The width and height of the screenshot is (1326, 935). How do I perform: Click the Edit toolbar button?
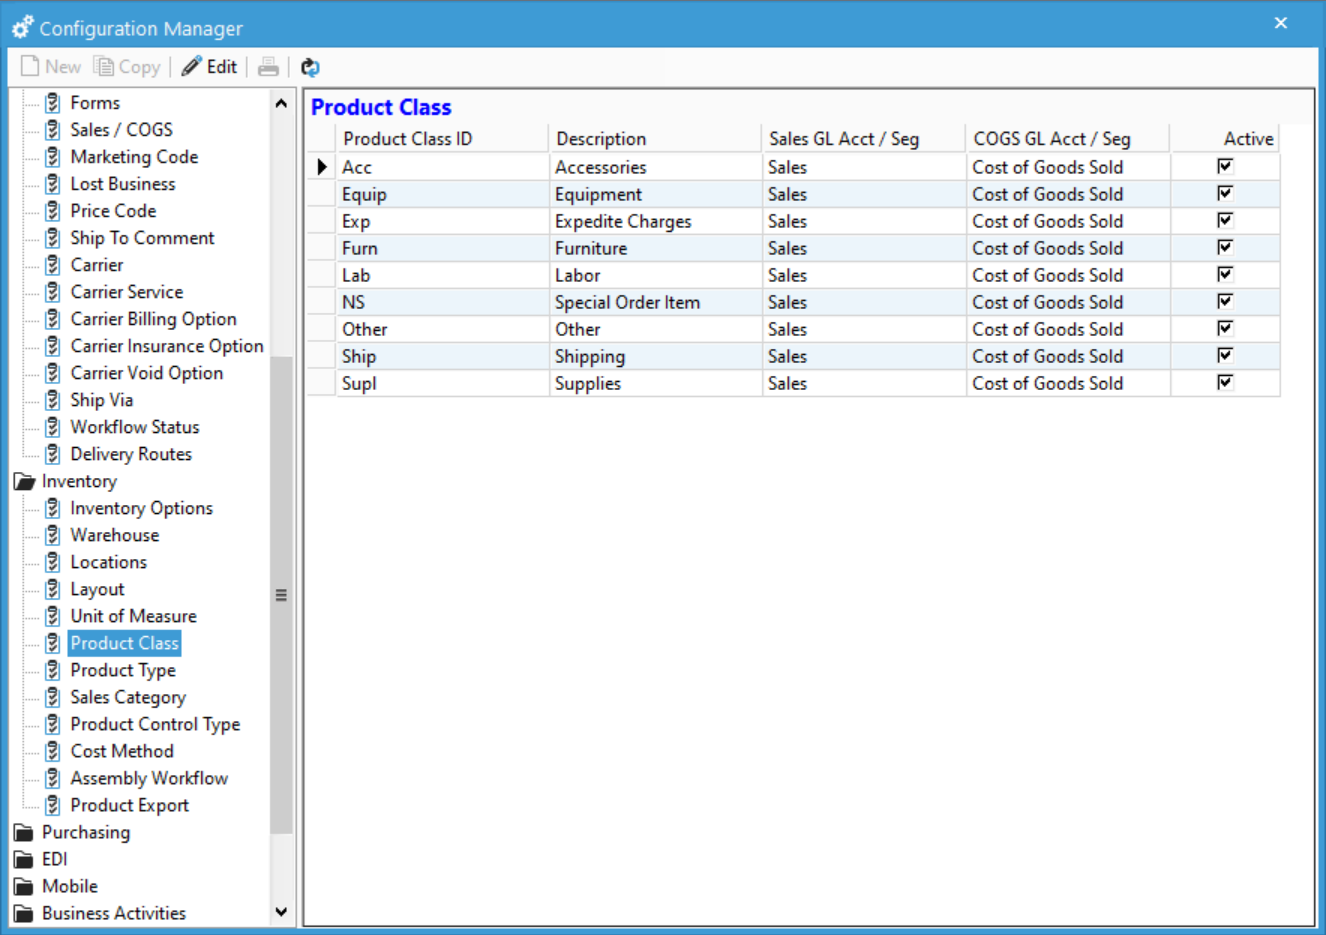tap(210, 66)
